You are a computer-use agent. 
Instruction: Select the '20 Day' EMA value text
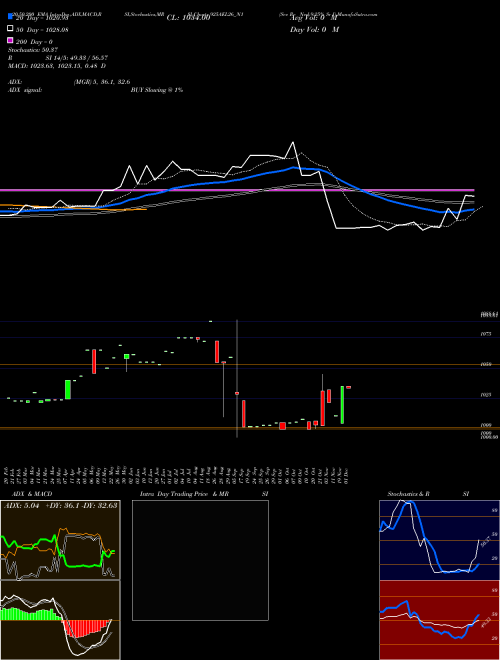click(x=42, y=18)
